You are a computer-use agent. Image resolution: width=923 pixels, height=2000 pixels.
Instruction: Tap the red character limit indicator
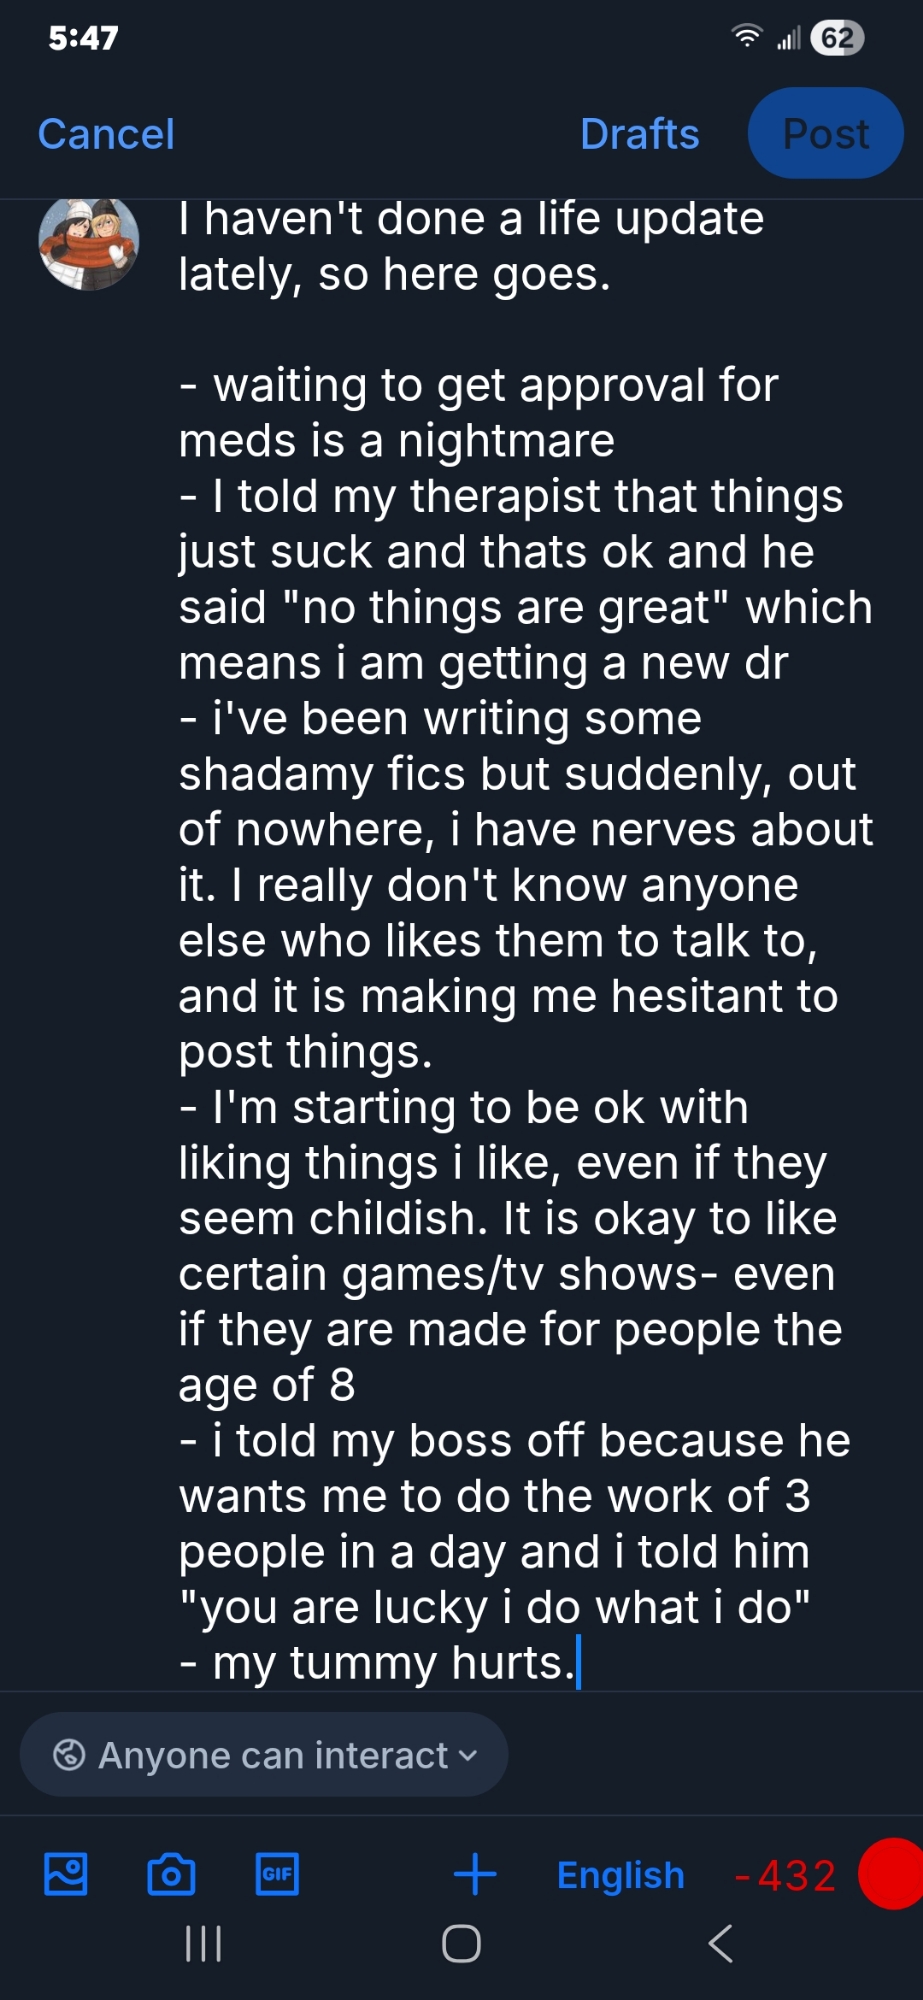[x=893, y=1874]
